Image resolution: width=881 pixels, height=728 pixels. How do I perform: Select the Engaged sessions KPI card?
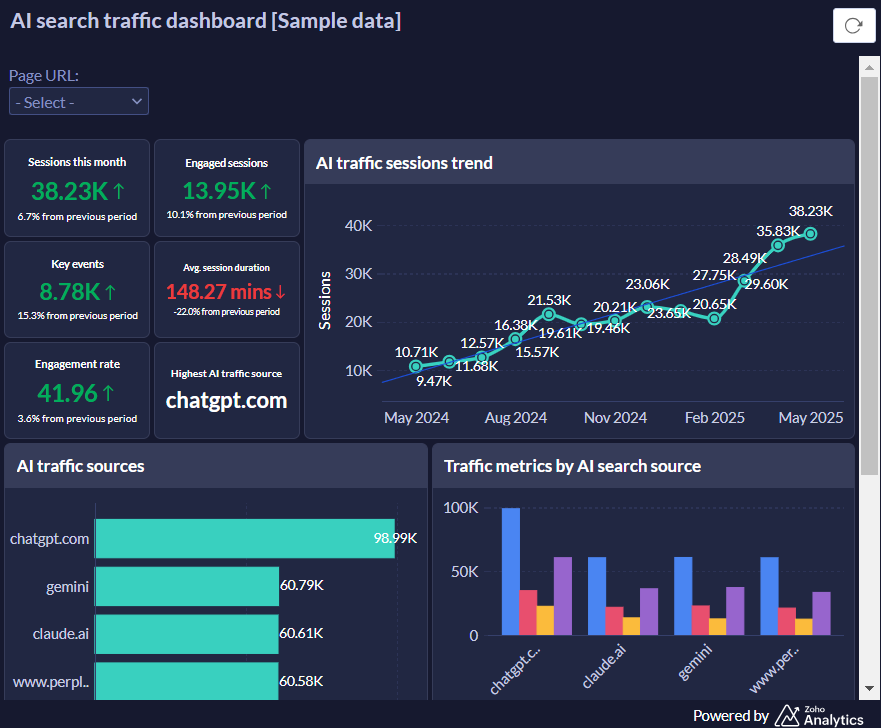click(227, 188)
